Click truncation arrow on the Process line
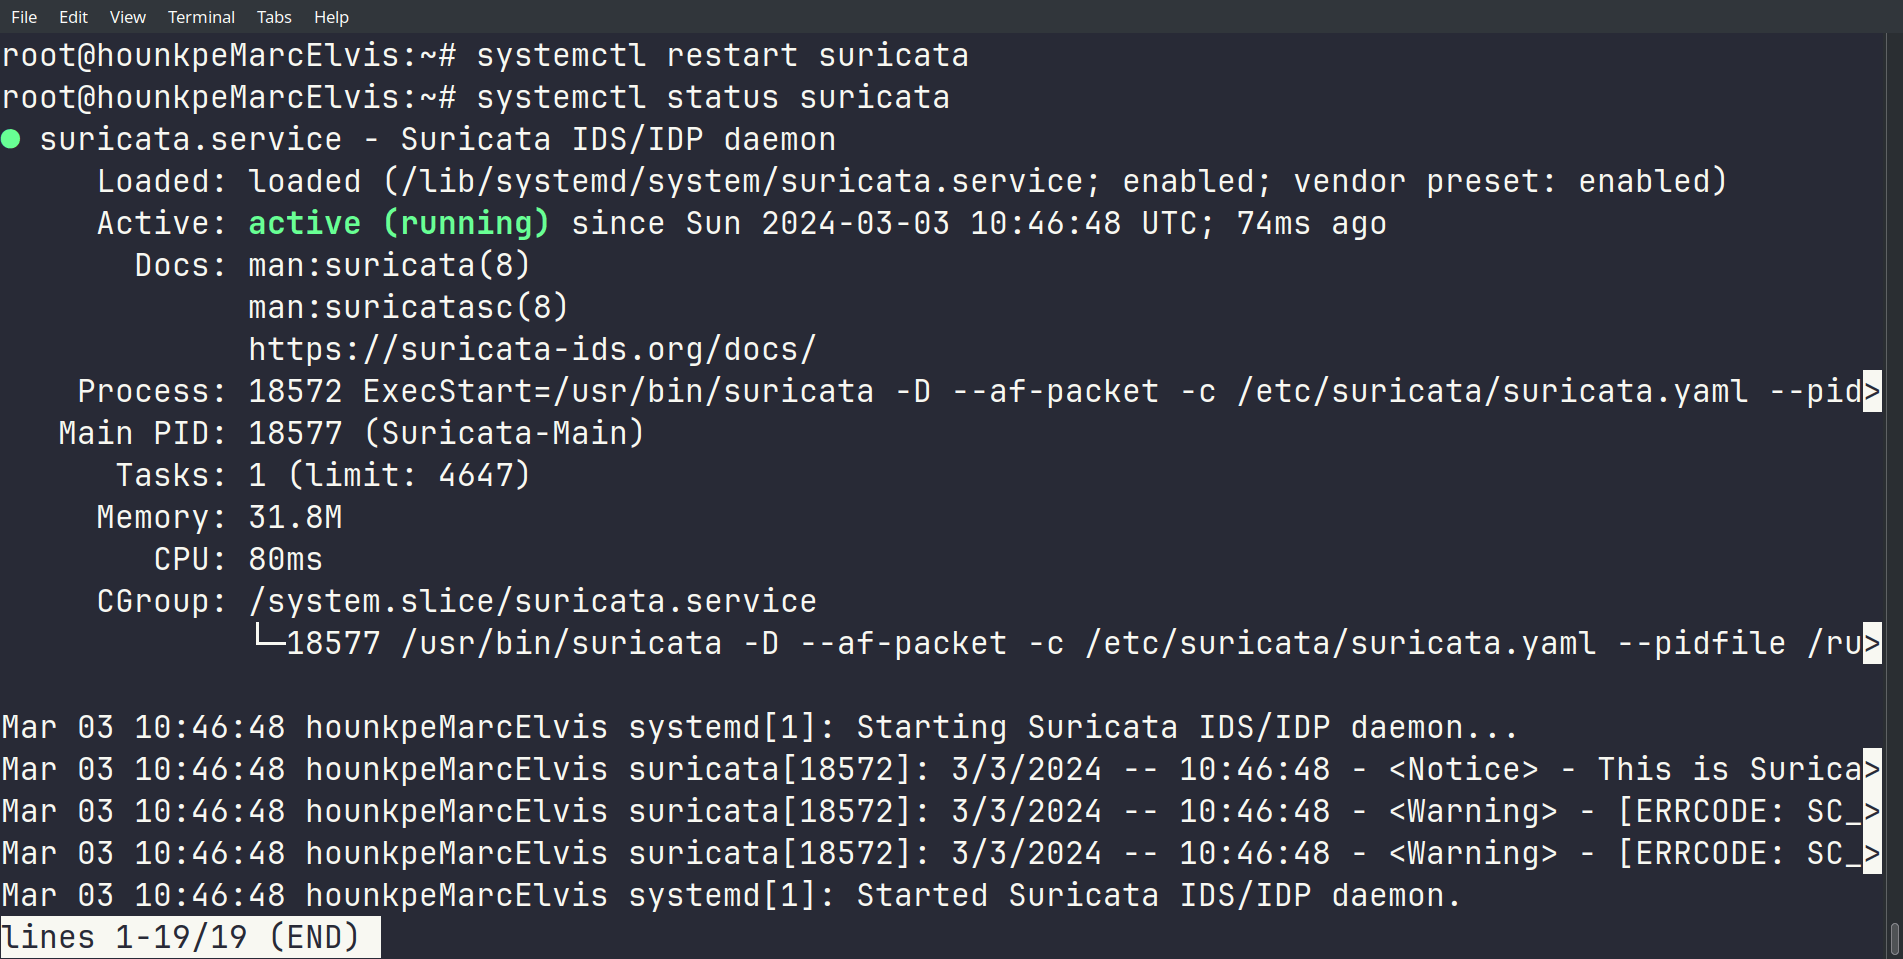Viewport: 1903px width, 959px height. pyautogui.click(x=1871, y=391)
